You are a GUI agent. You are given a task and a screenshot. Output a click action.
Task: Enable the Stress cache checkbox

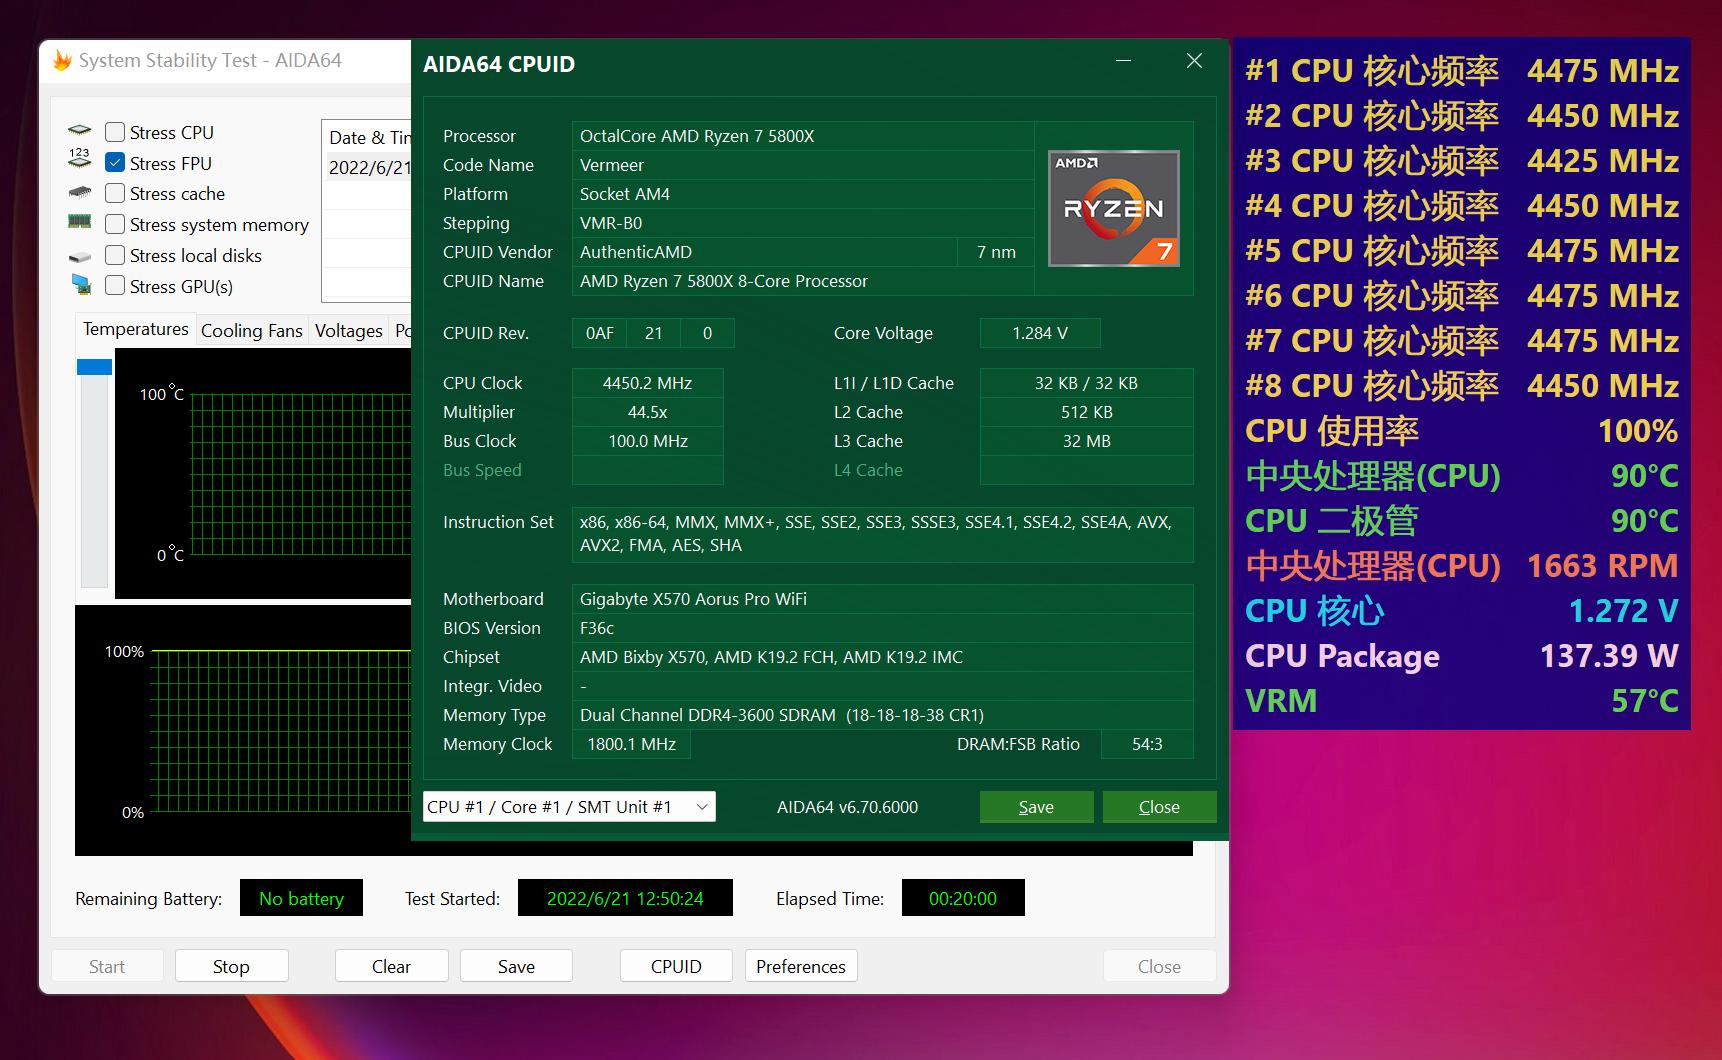pos(115,193)
